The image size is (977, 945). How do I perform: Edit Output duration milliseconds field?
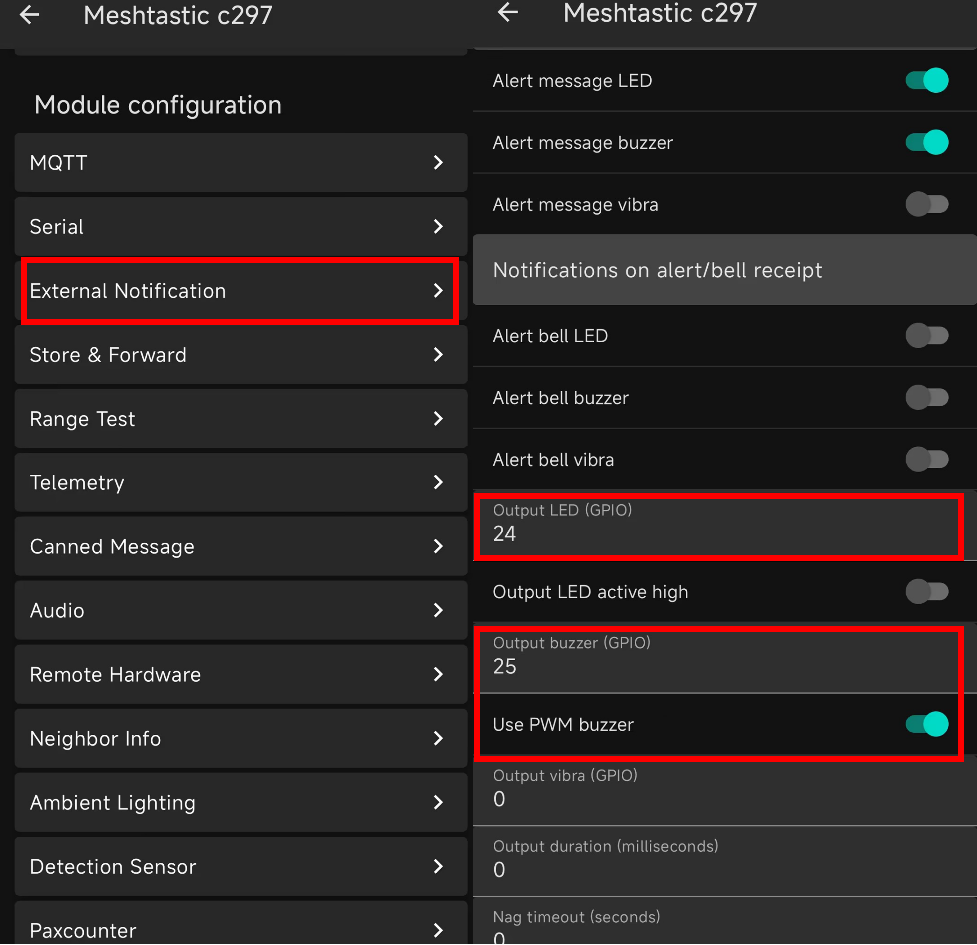pyautogui.click(x=725, y=862)
